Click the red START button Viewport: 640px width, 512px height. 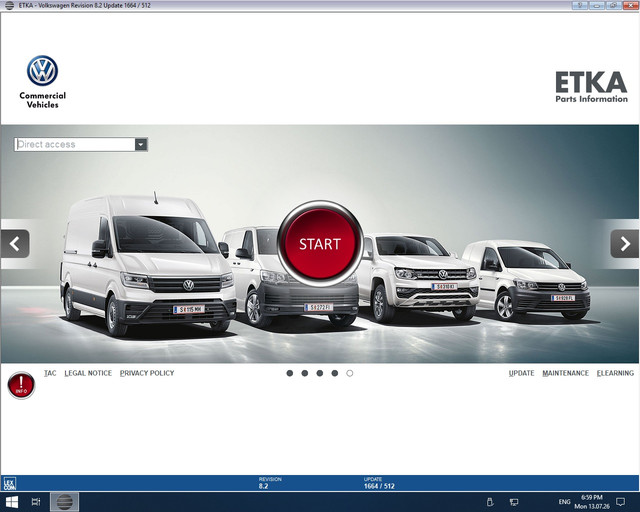tap(320, 243)
